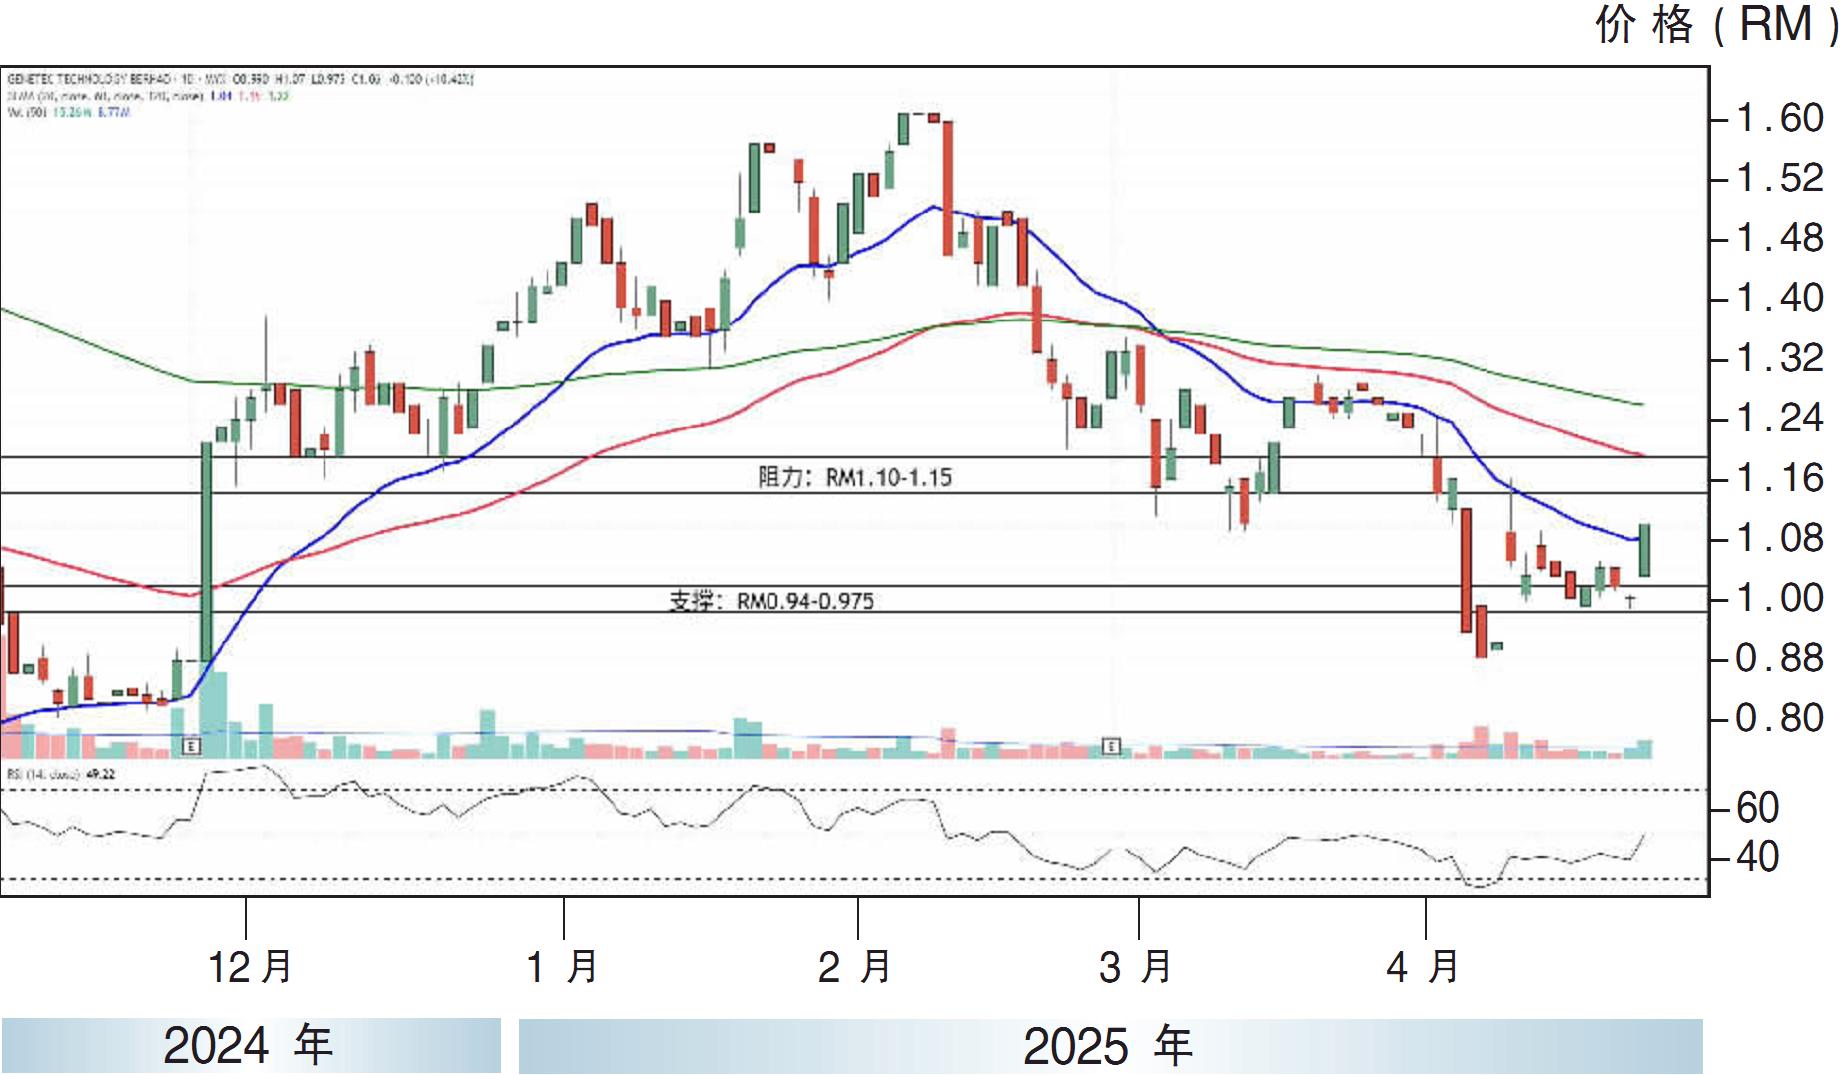This screenshot has width=1845, height=1075.
Task: Click the 2月 time axis label
Action: (x=855, y=967)
